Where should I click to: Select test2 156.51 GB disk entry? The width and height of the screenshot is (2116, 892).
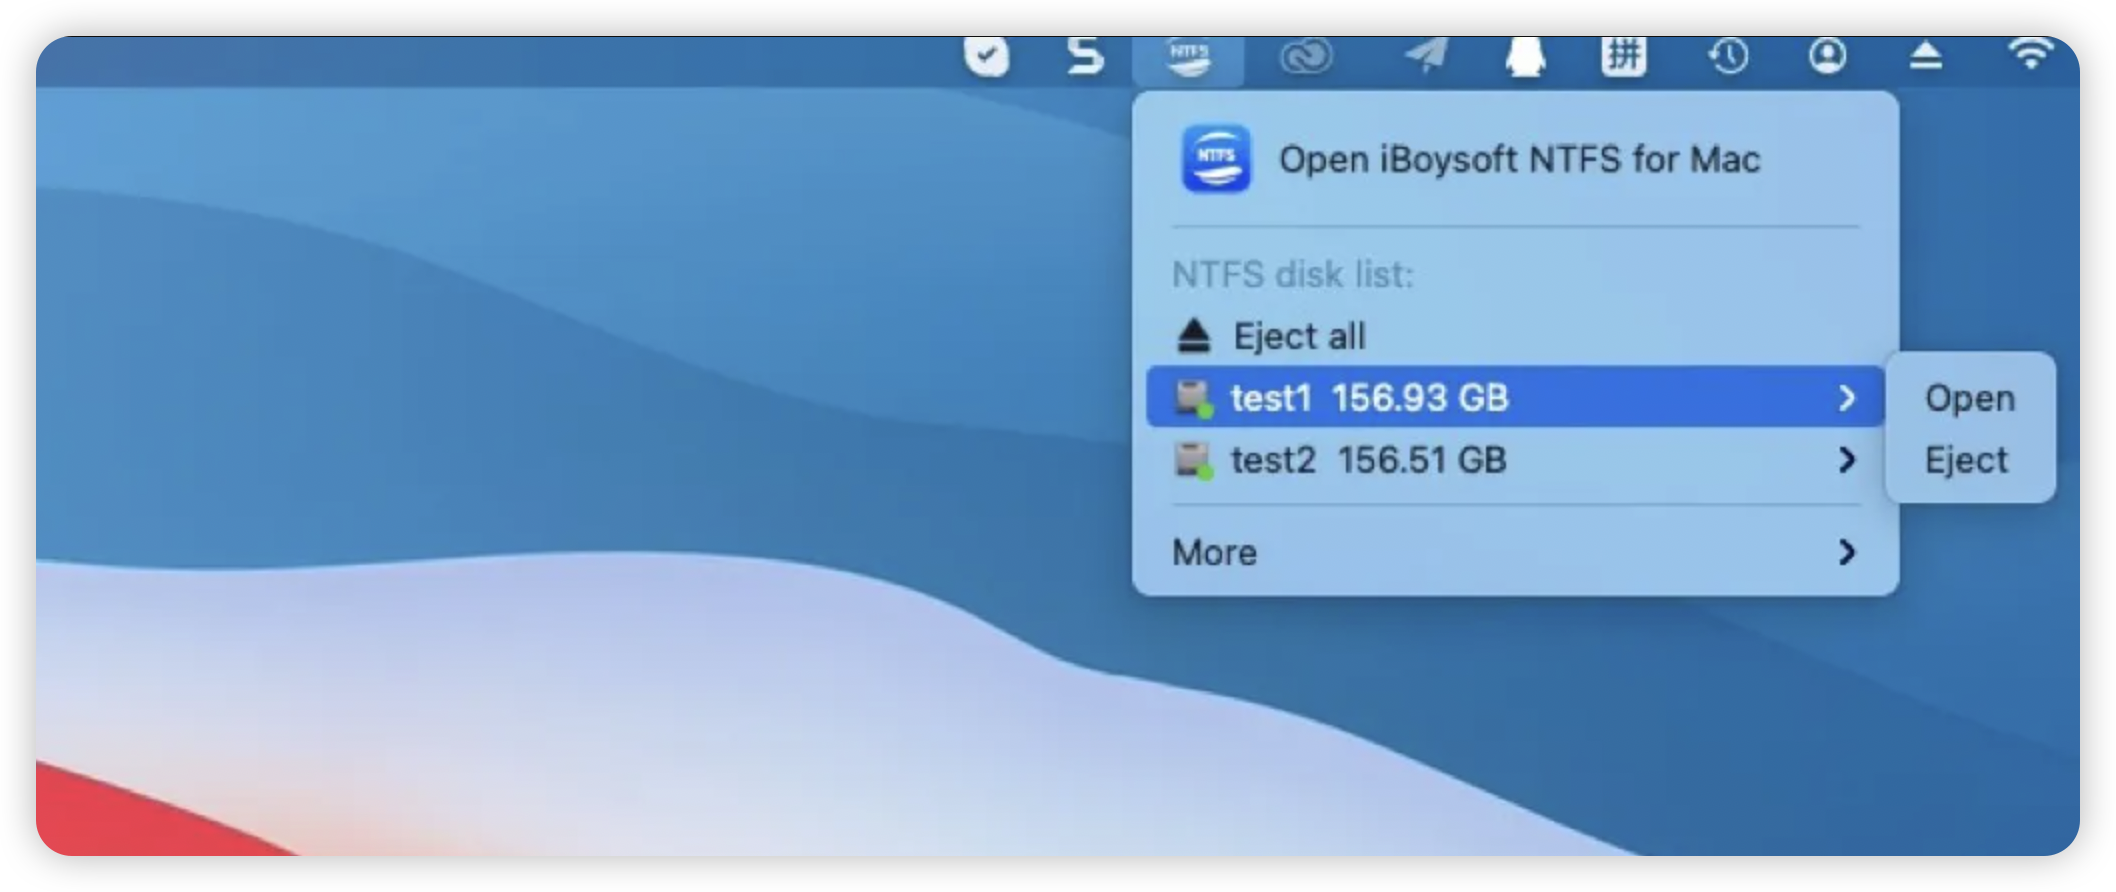coord(1515,460)
